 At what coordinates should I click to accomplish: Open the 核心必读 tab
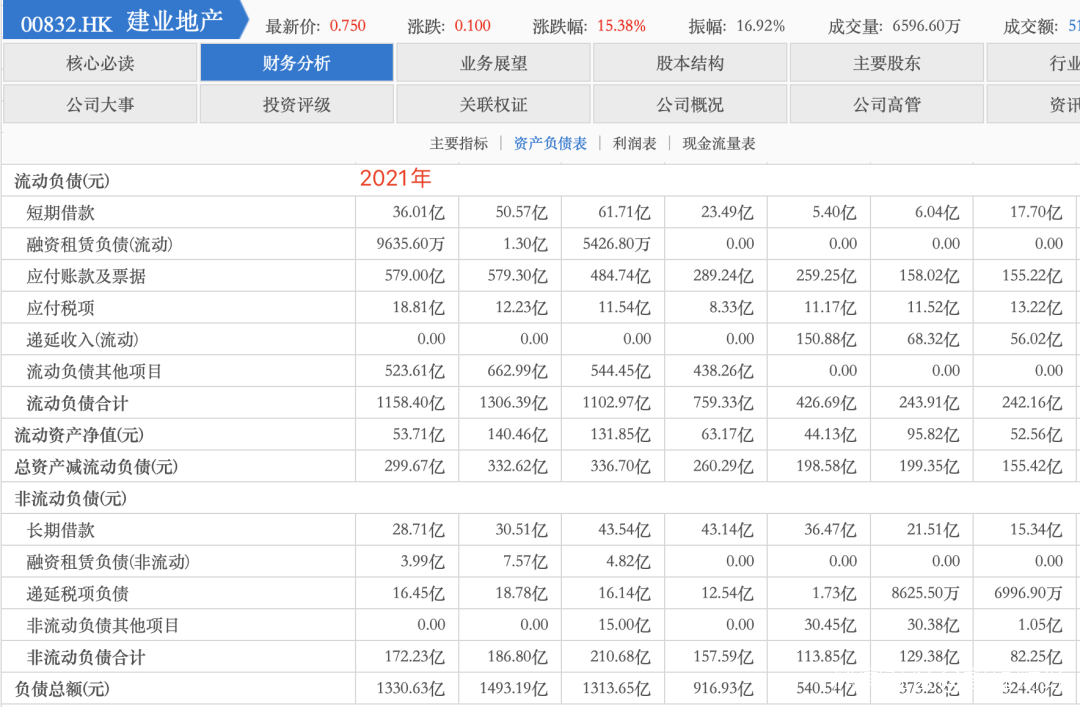click(x=100, y=64)
